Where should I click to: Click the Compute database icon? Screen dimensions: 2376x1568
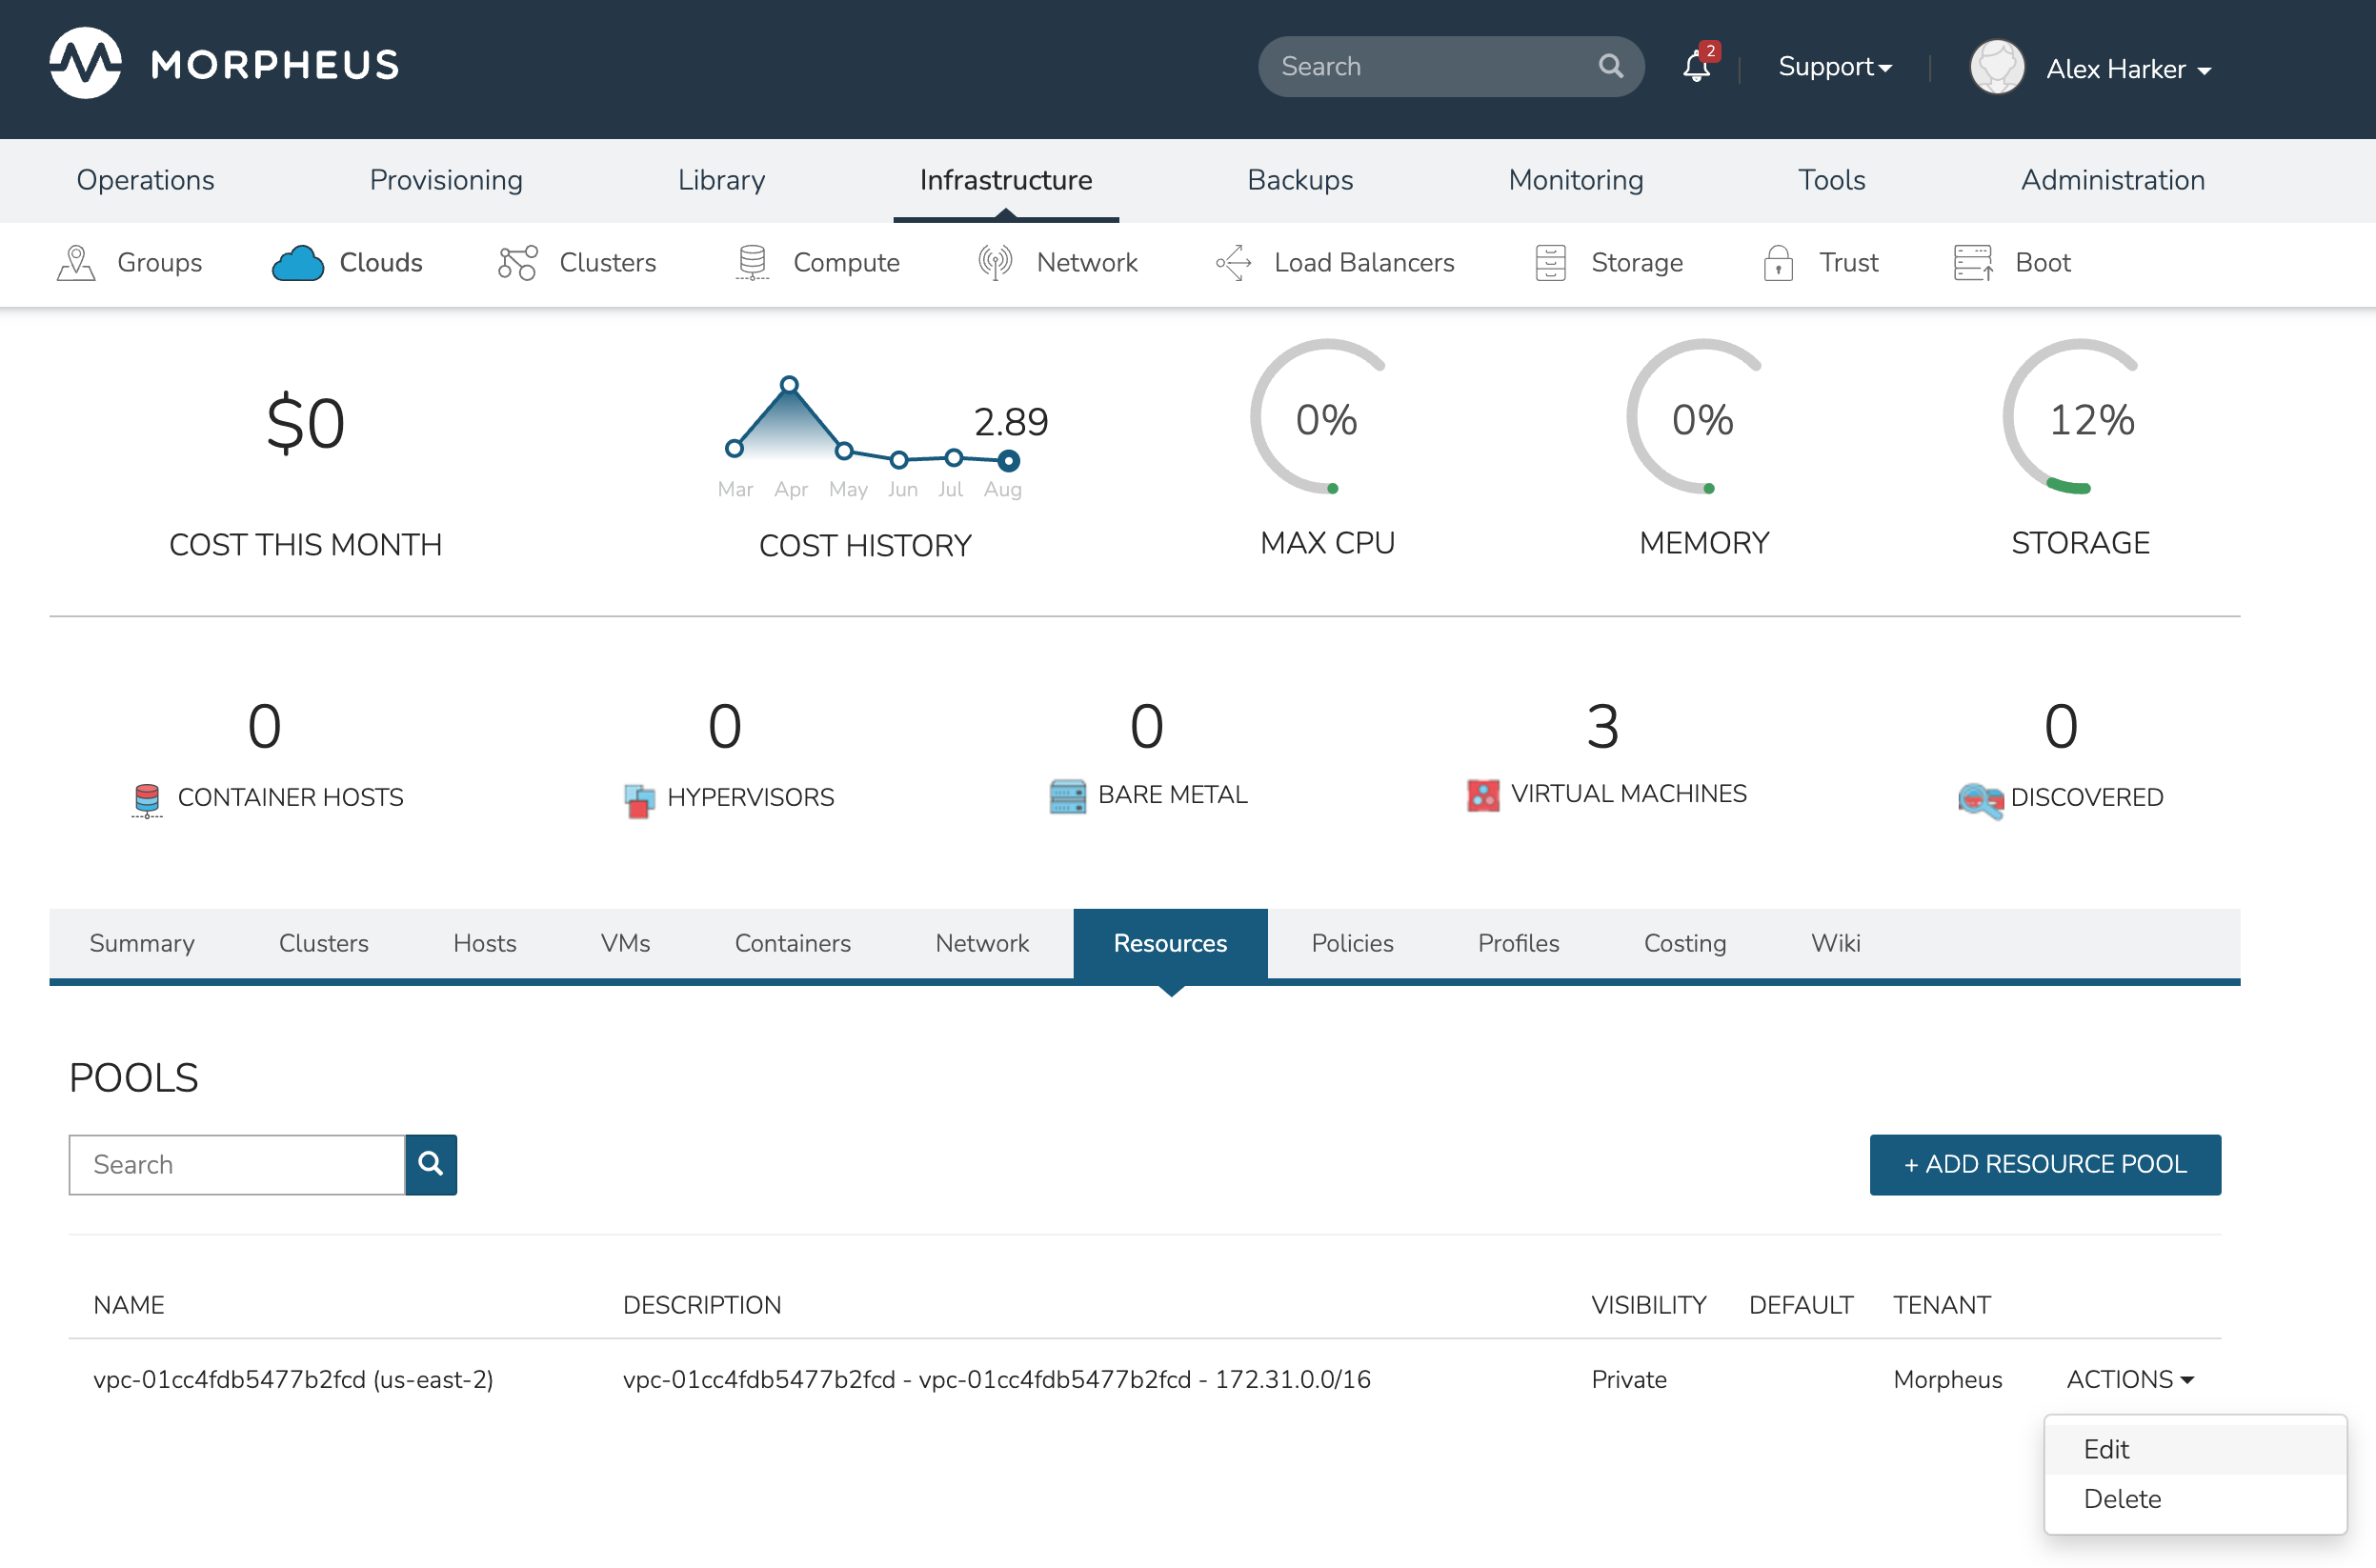click(x=752, y=263)
